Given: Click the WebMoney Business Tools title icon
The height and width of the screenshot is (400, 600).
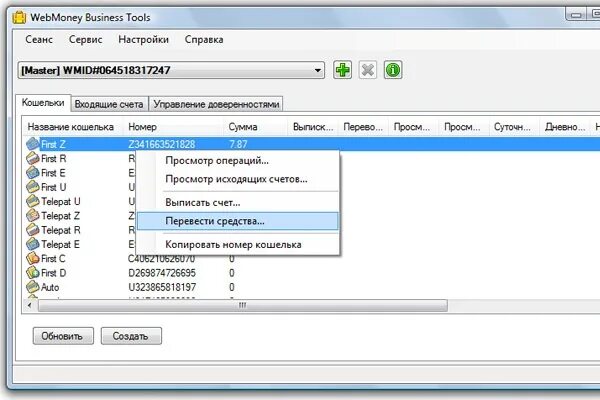Looking at the screenshot, I should pos(19,18).
